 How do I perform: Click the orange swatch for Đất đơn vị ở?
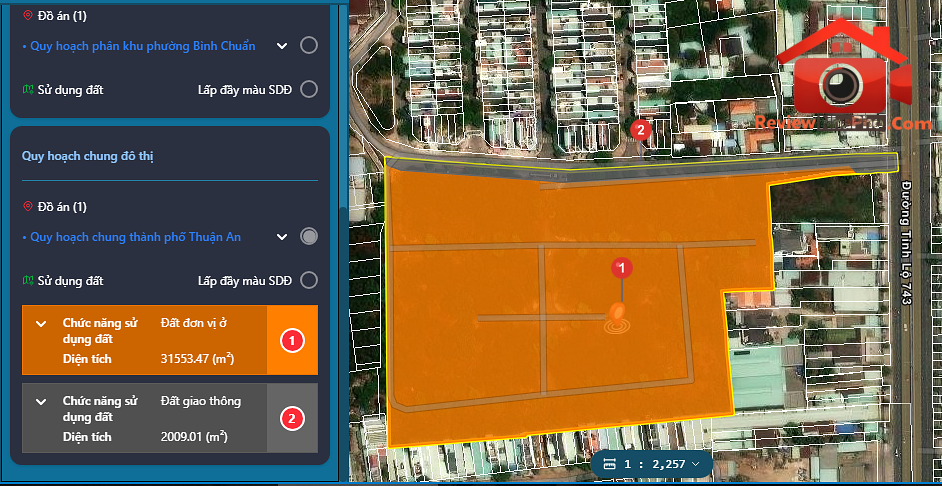tap(292, 340)
